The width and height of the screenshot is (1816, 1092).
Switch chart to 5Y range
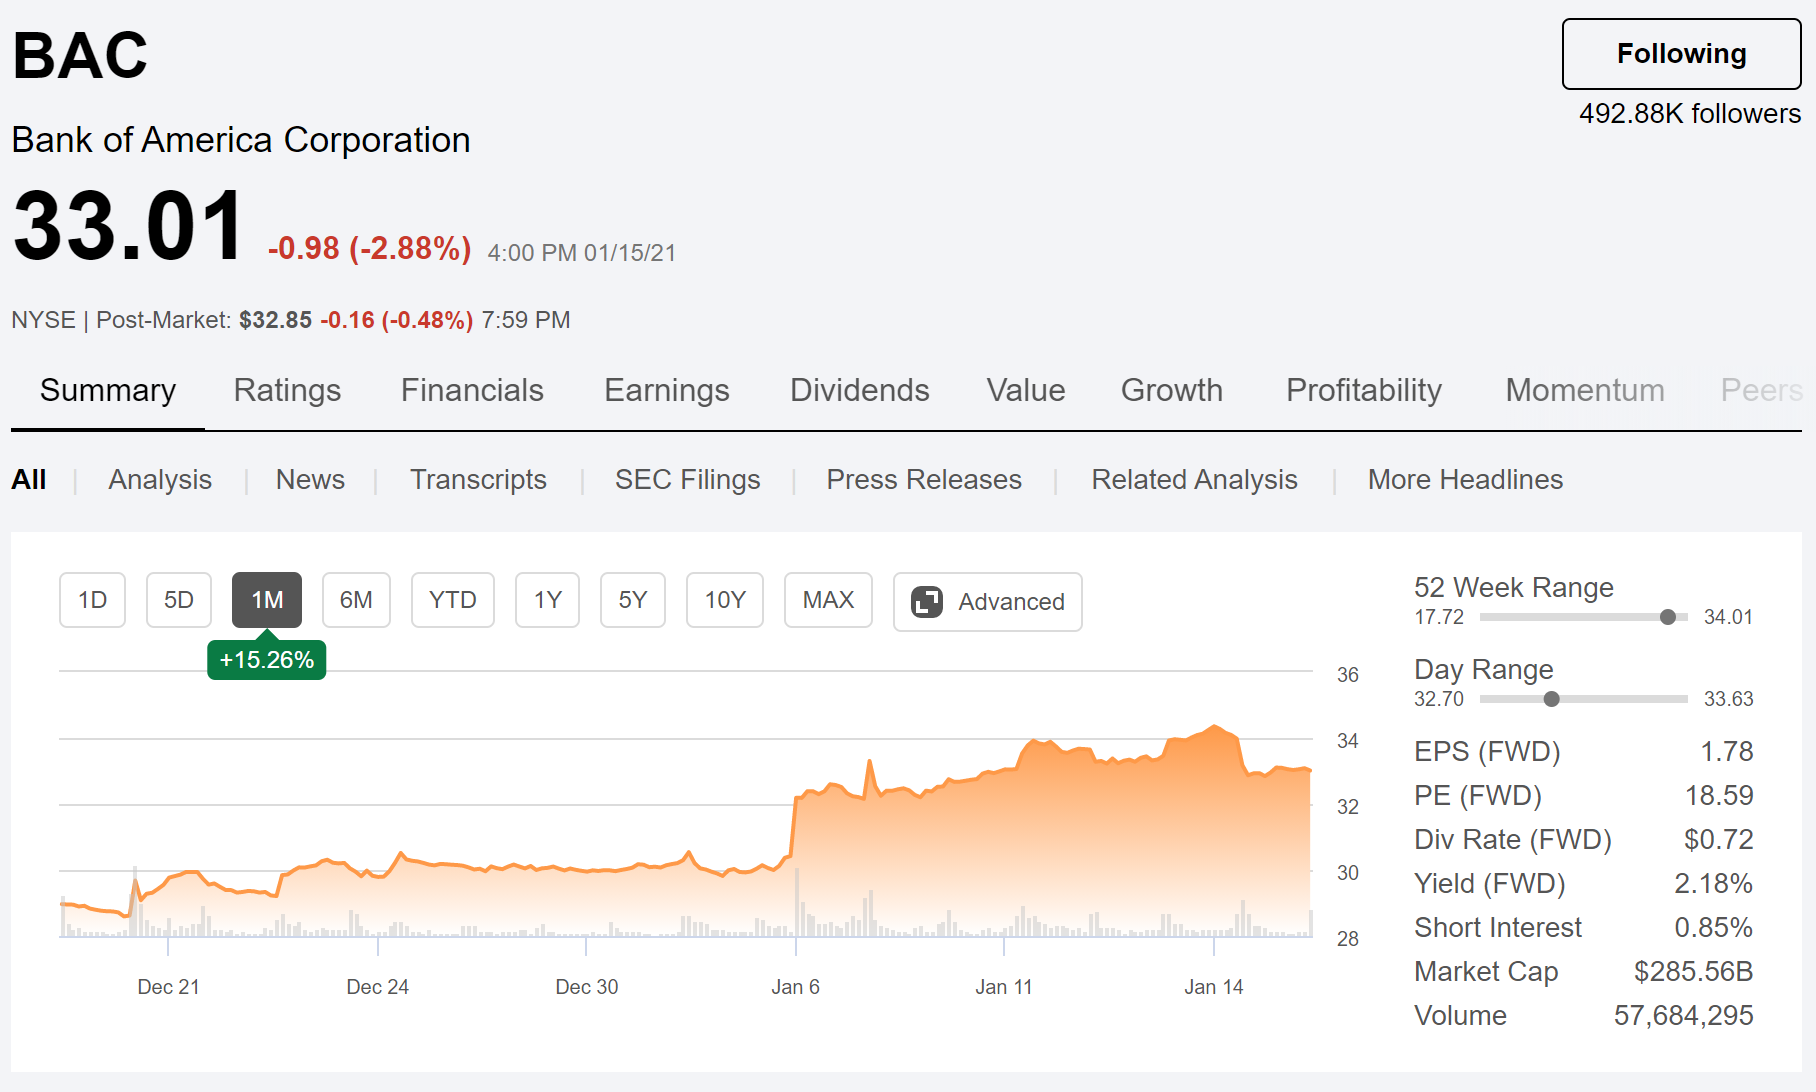pos(633,600)
